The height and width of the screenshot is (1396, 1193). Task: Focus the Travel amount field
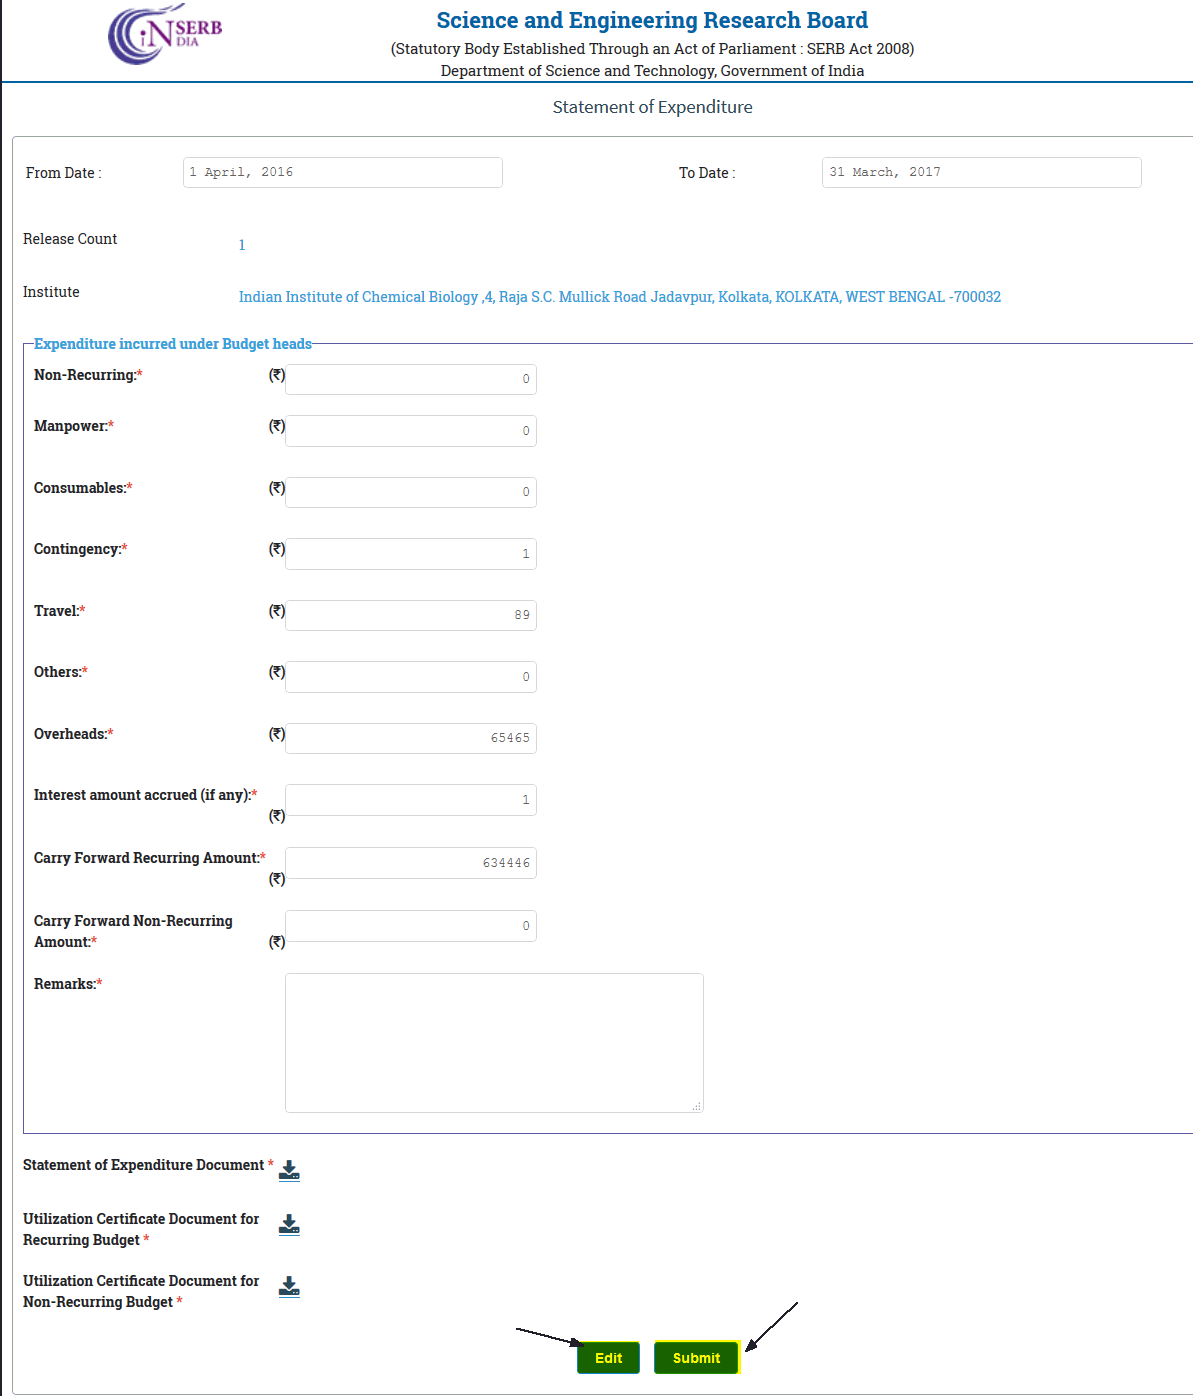(x=411, y=615)
